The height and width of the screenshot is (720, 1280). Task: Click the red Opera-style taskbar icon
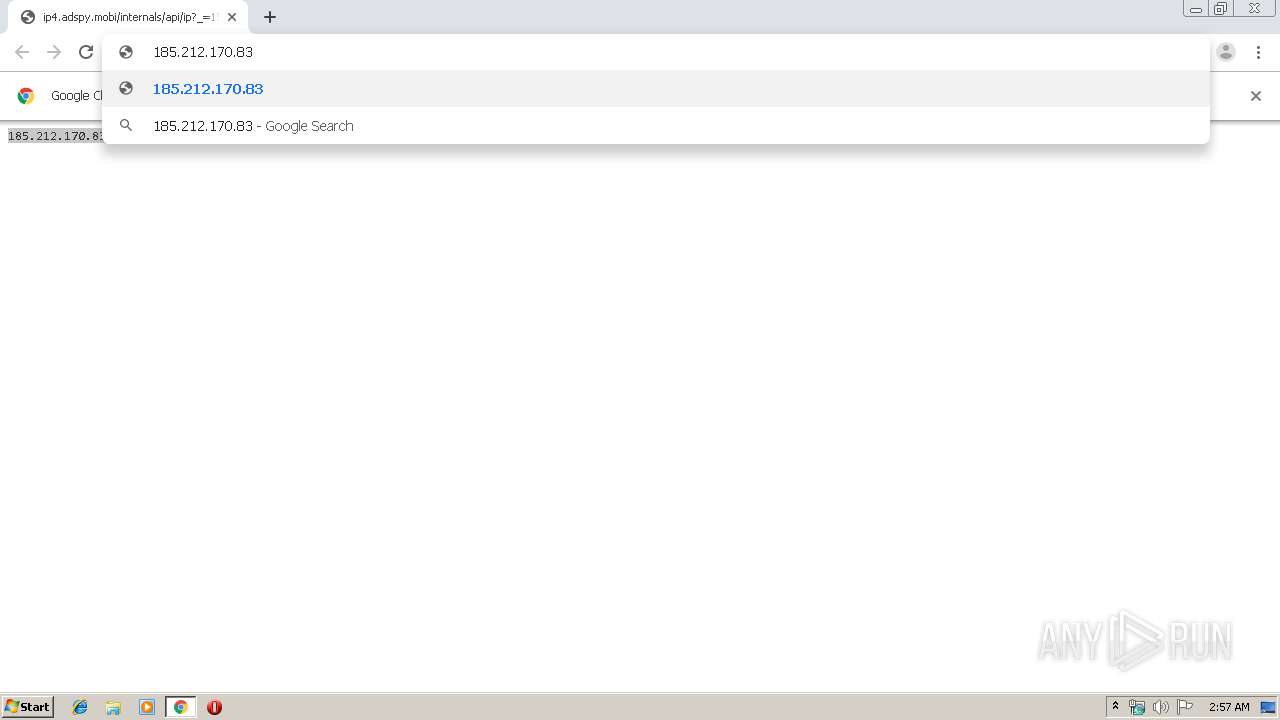[214, 707]
